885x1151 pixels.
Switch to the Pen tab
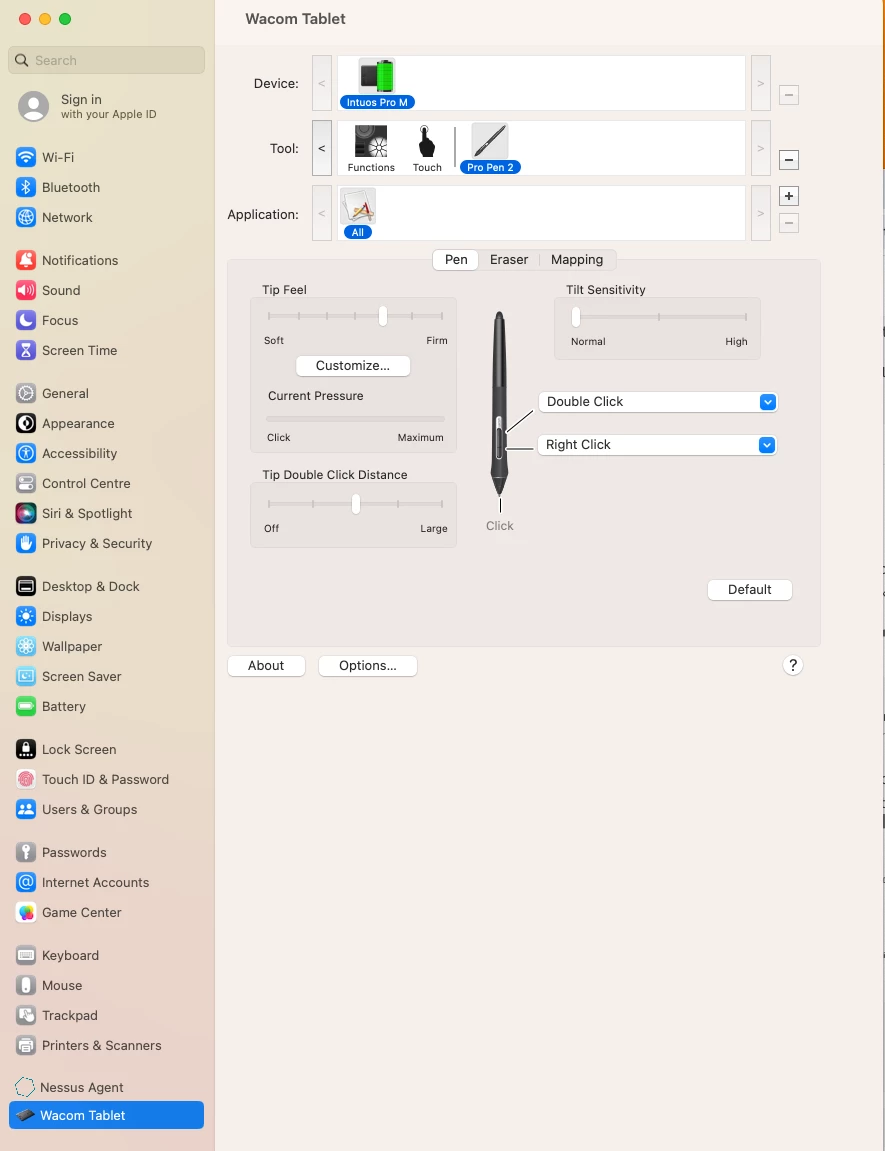(456, 259)
